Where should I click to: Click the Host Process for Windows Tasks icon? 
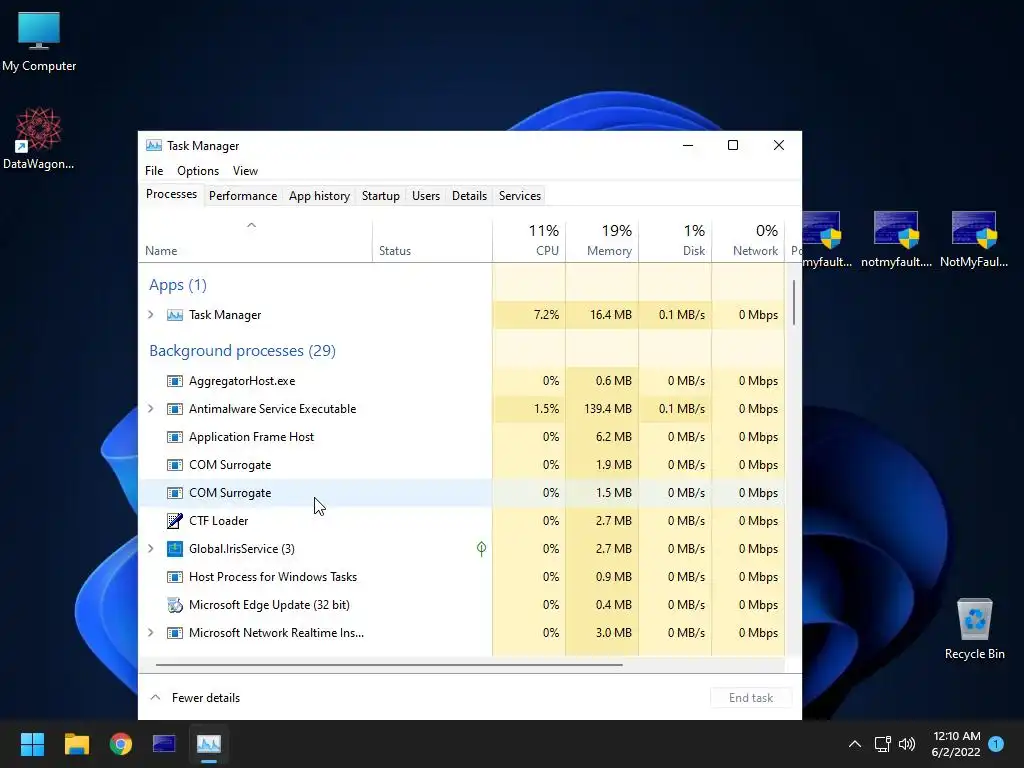tap(174, 577)
